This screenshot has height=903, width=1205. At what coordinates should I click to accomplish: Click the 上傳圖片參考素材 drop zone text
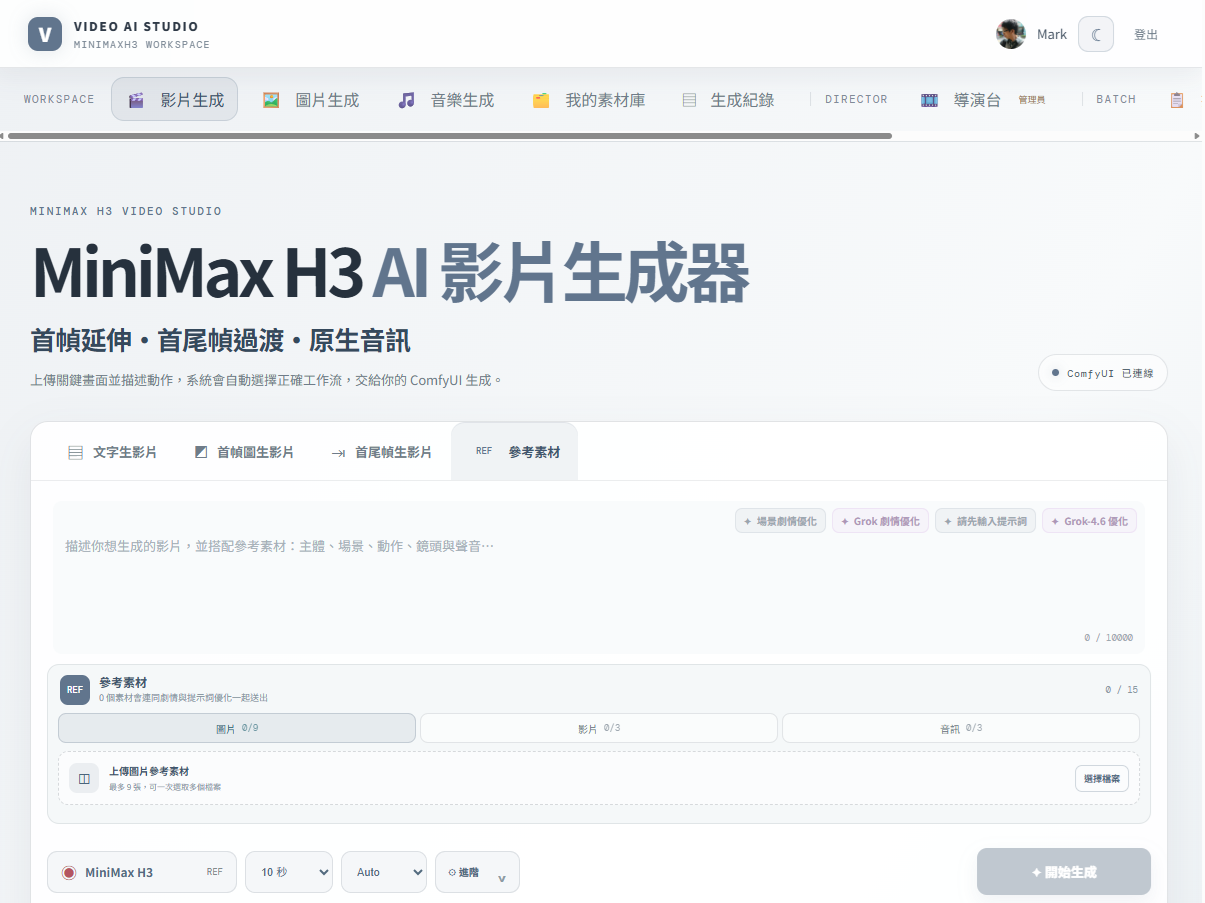point(149,771)
